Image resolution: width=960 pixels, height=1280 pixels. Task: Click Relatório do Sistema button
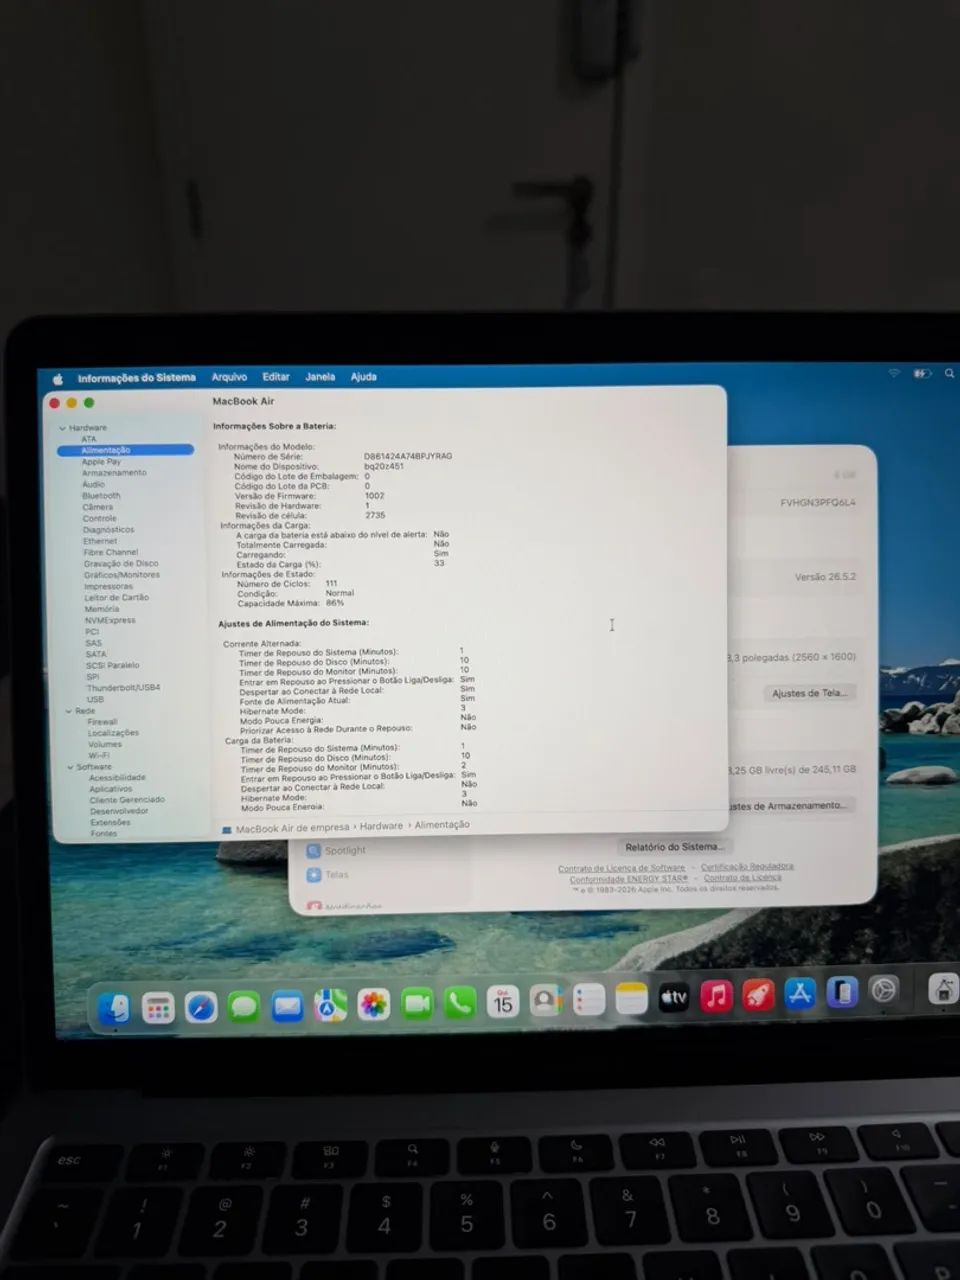(x=673, y=847)
